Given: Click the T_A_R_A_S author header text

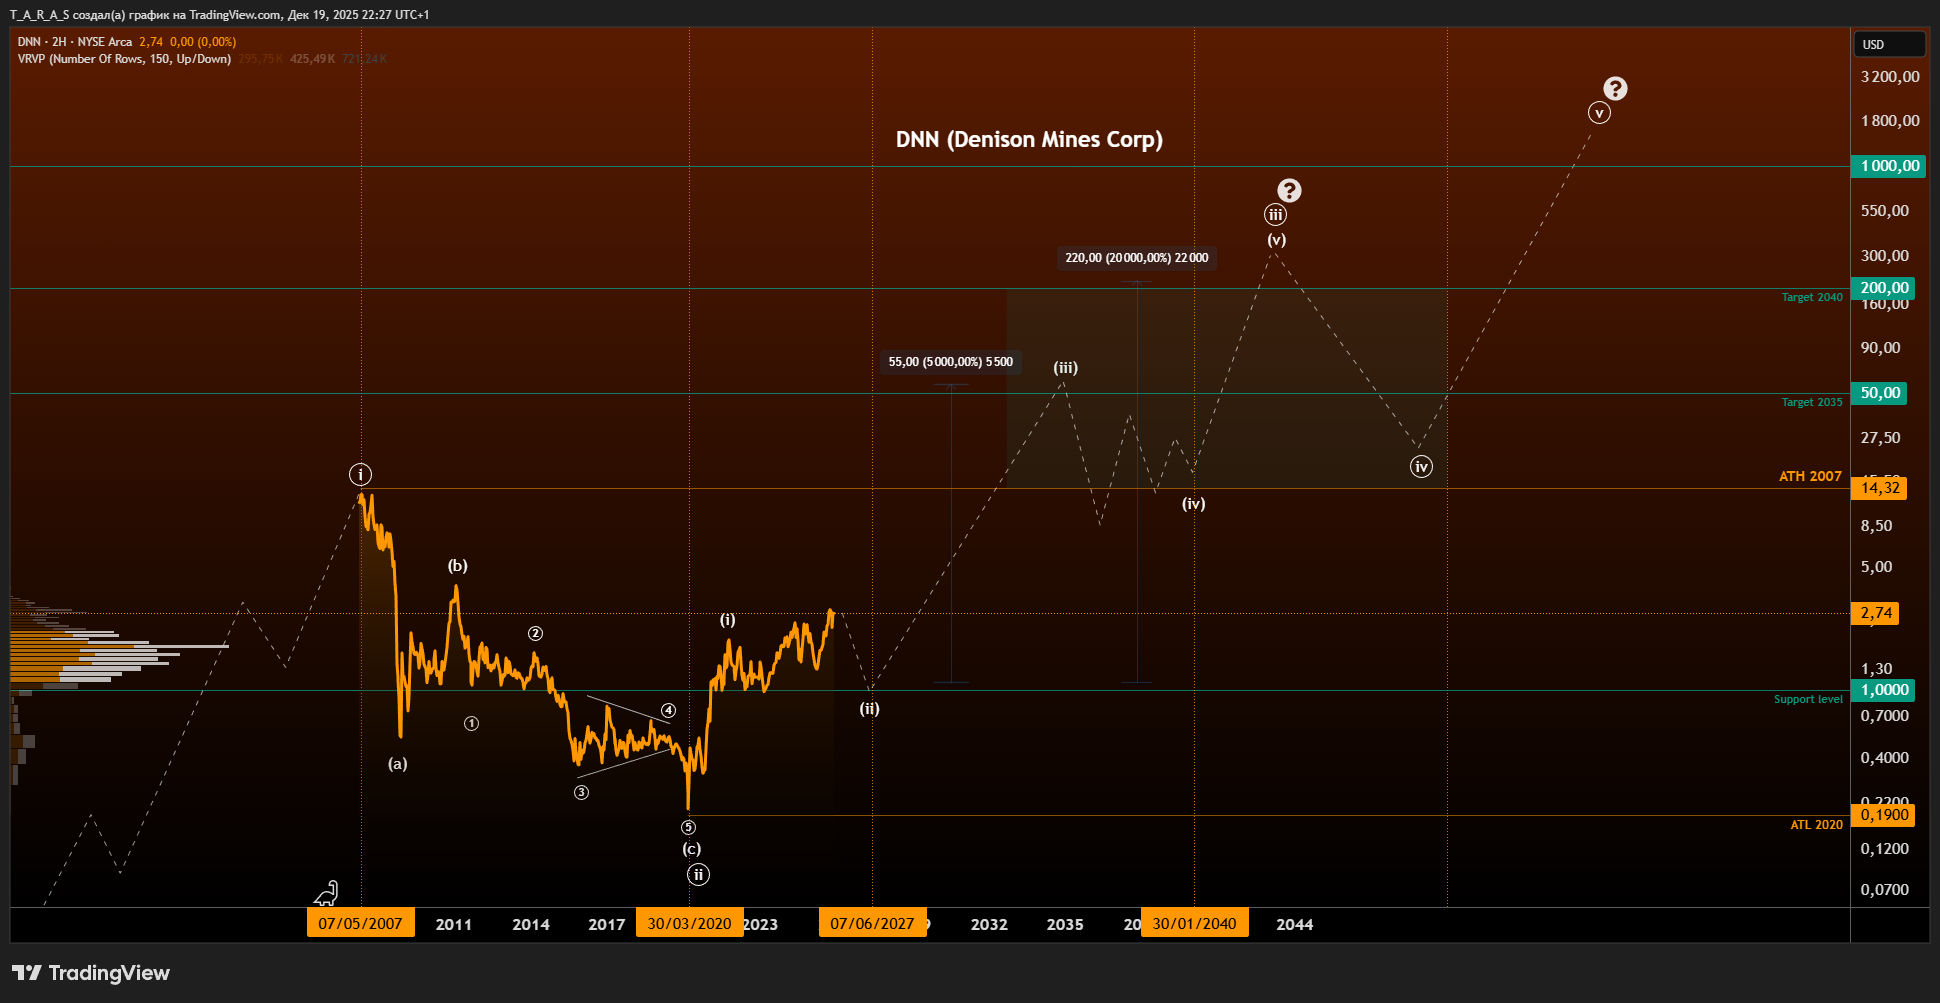Looking at the screenshot, I should (39, 15).
